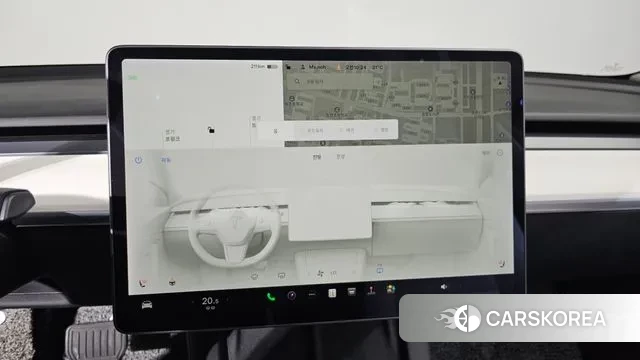Toggle the right seat heater icon
The height and width of the screenshot is (360, 640).
pos(501,264)
